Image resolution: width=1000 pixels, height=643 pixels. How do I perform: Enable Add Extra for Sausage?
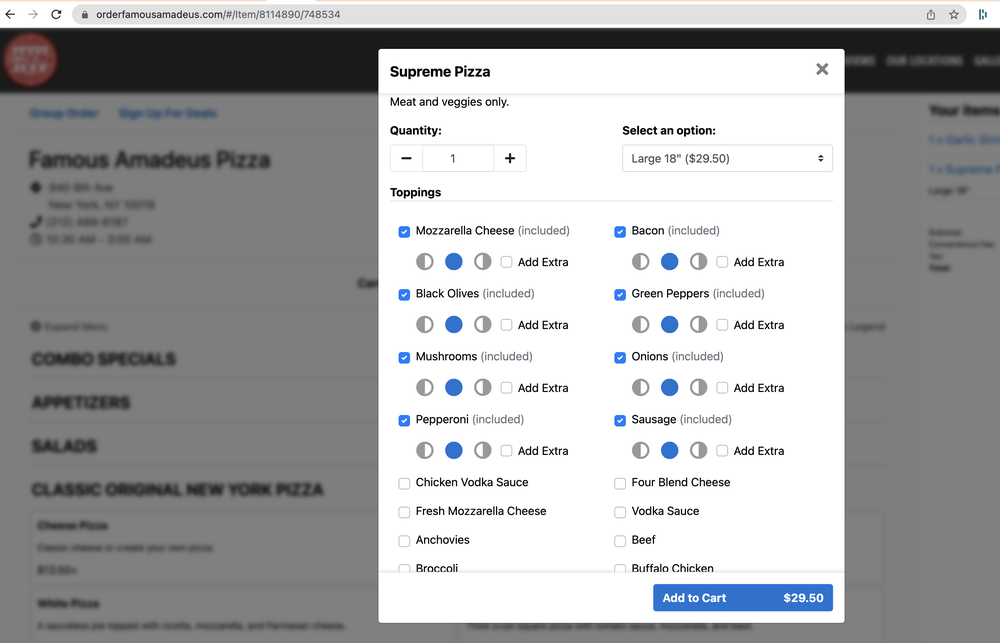click(723, 451)
